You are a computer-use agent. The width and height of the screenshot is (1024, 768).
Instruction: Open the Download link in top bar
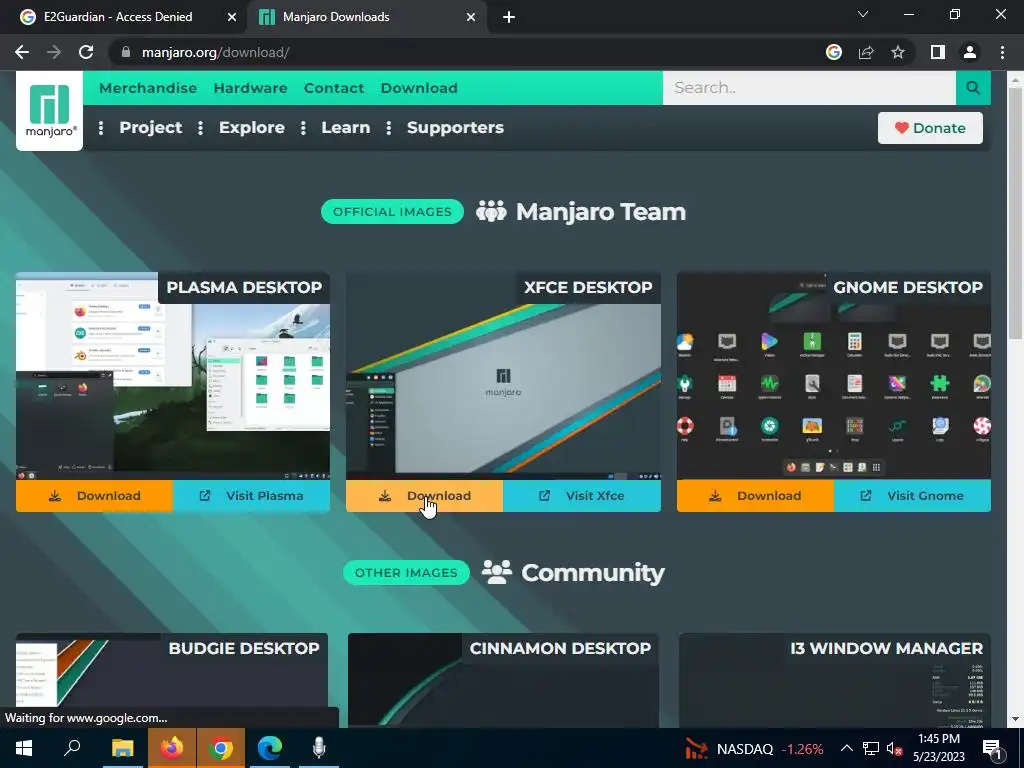[x=419, y=88]
